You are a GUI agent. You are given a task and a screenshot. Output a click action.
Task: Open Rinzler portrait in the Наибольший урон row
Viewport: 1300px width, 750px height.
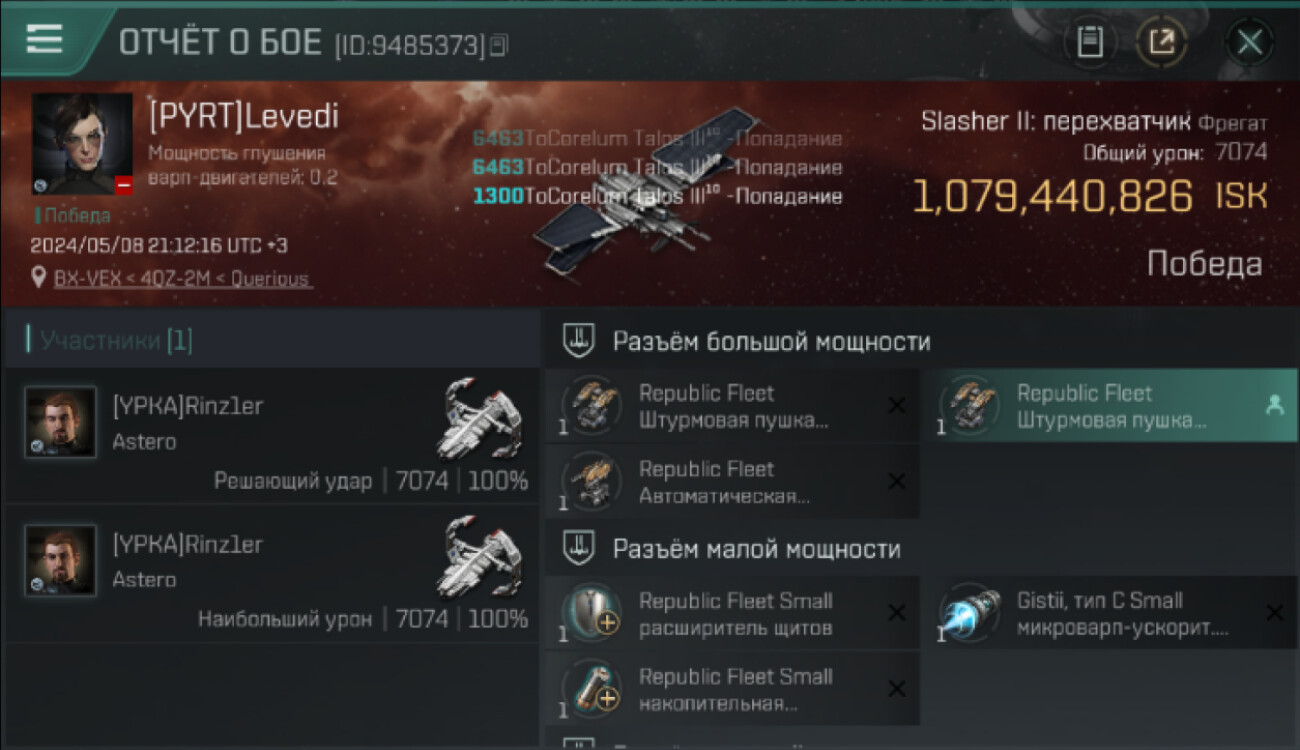[x=61, y=560]
